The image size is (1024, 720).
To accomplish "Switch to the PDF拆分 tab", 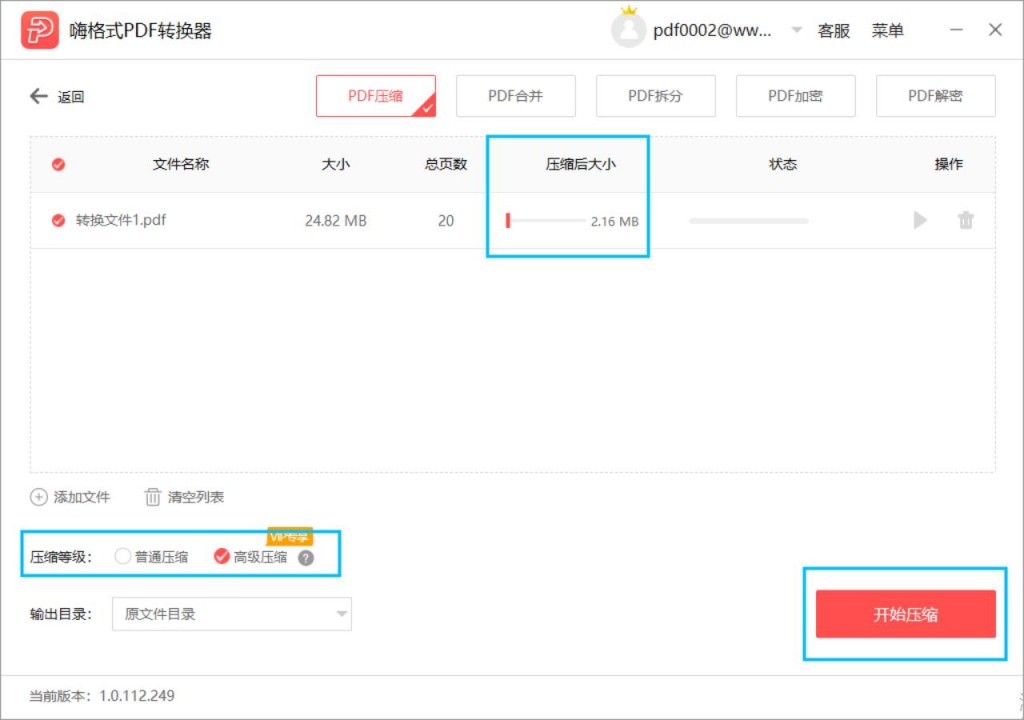I will tap(655, 96).
